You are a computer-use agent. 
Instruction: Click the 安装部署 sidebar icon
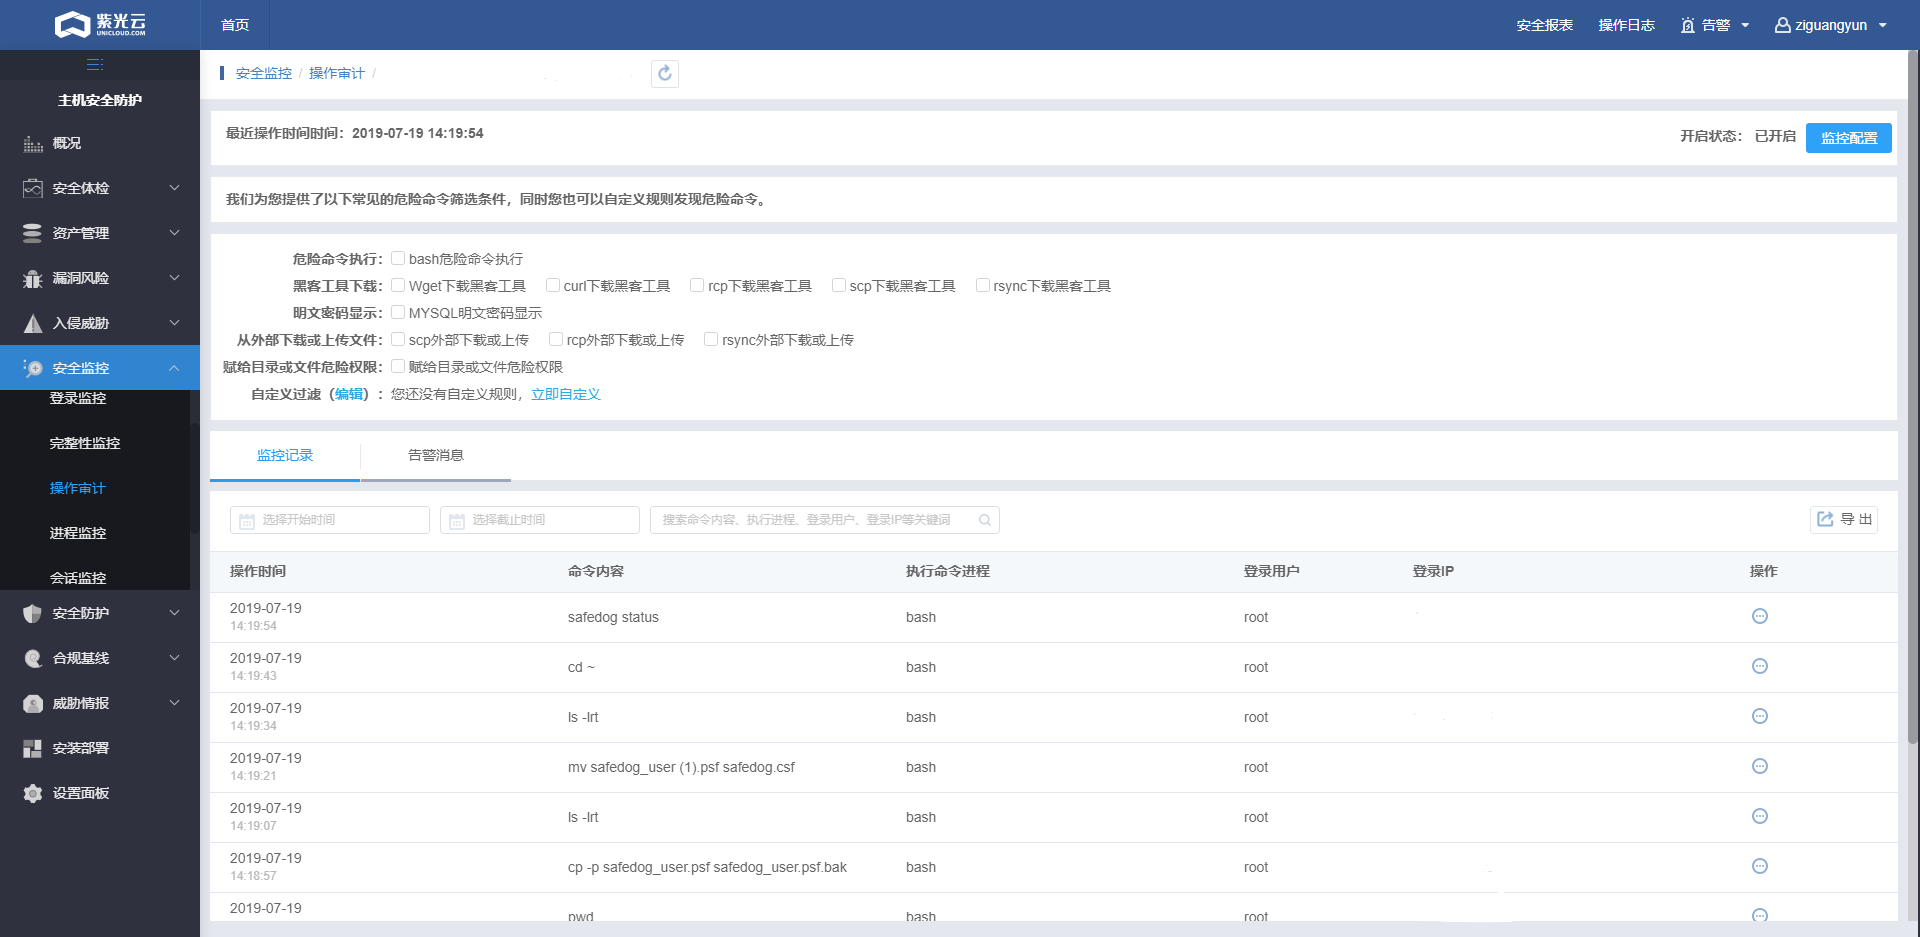pyautogui.click(x=33, y=748)
